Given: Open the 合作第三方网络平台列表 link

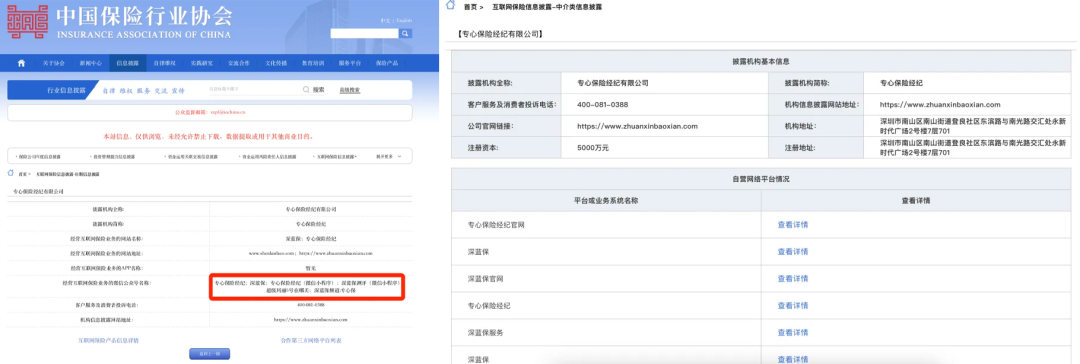Looking at the screenshot, I should point(312,341).
